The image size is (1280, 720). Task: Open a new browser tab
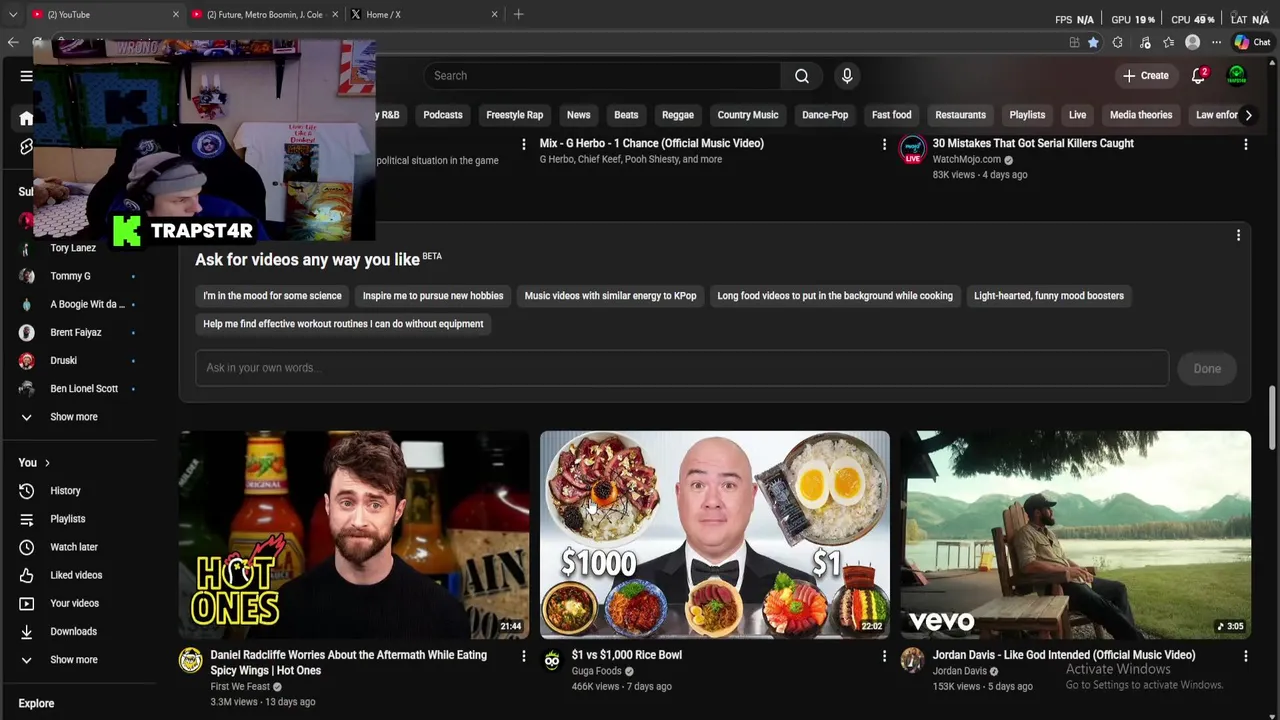pos(518,14)
